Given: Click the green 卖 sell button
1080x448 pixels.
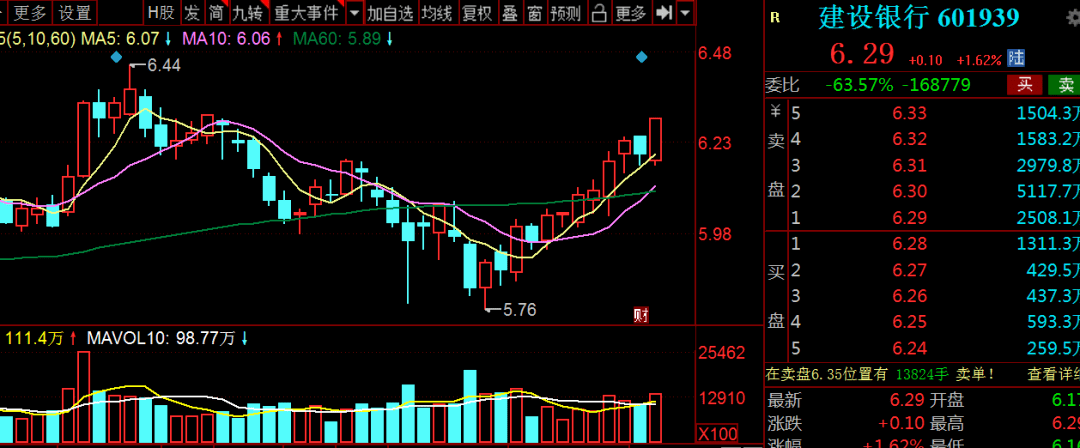Looking at the screenshot, I should [1064, 85].
